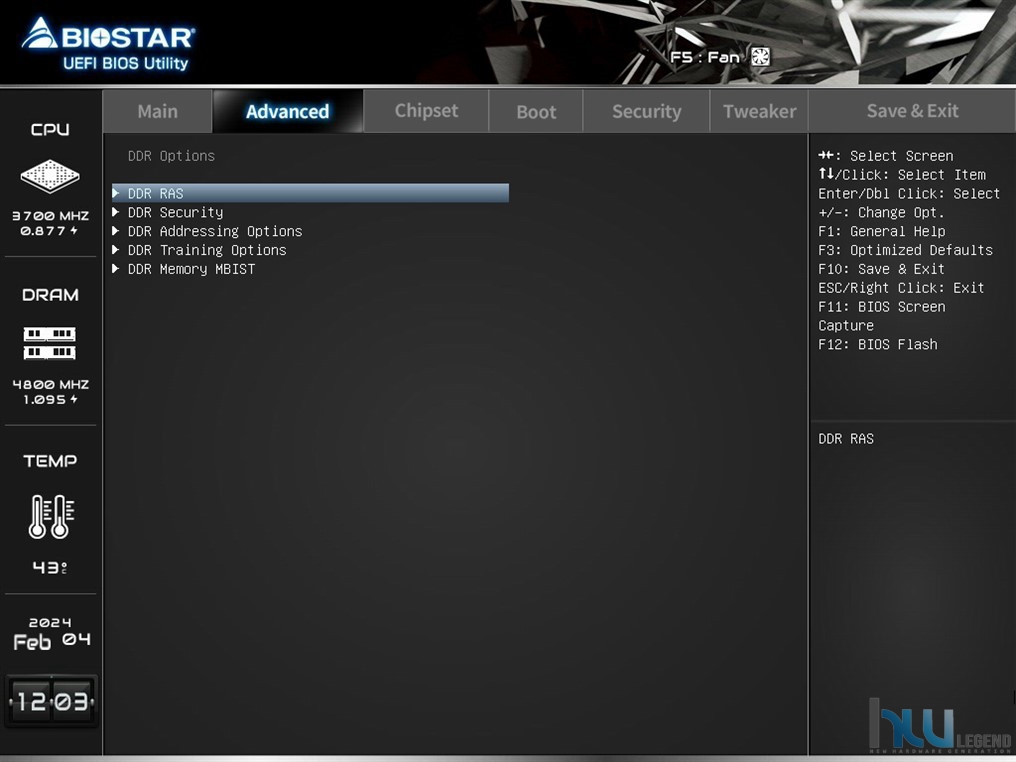Click the F12: BIOS Flash hint
Viewport: 1016px width, 762px height.
coord(877,344)
